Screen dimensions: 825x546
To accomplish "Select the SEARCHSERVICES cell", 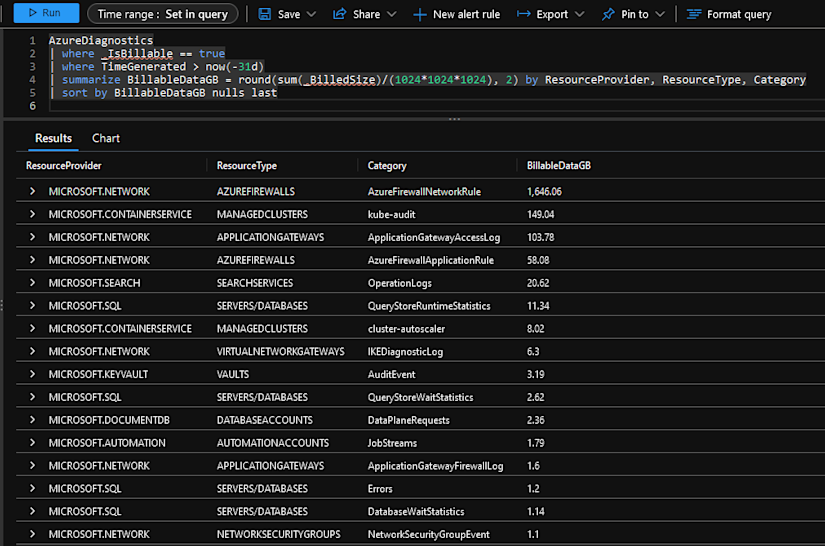I will [x=255, y=283].
